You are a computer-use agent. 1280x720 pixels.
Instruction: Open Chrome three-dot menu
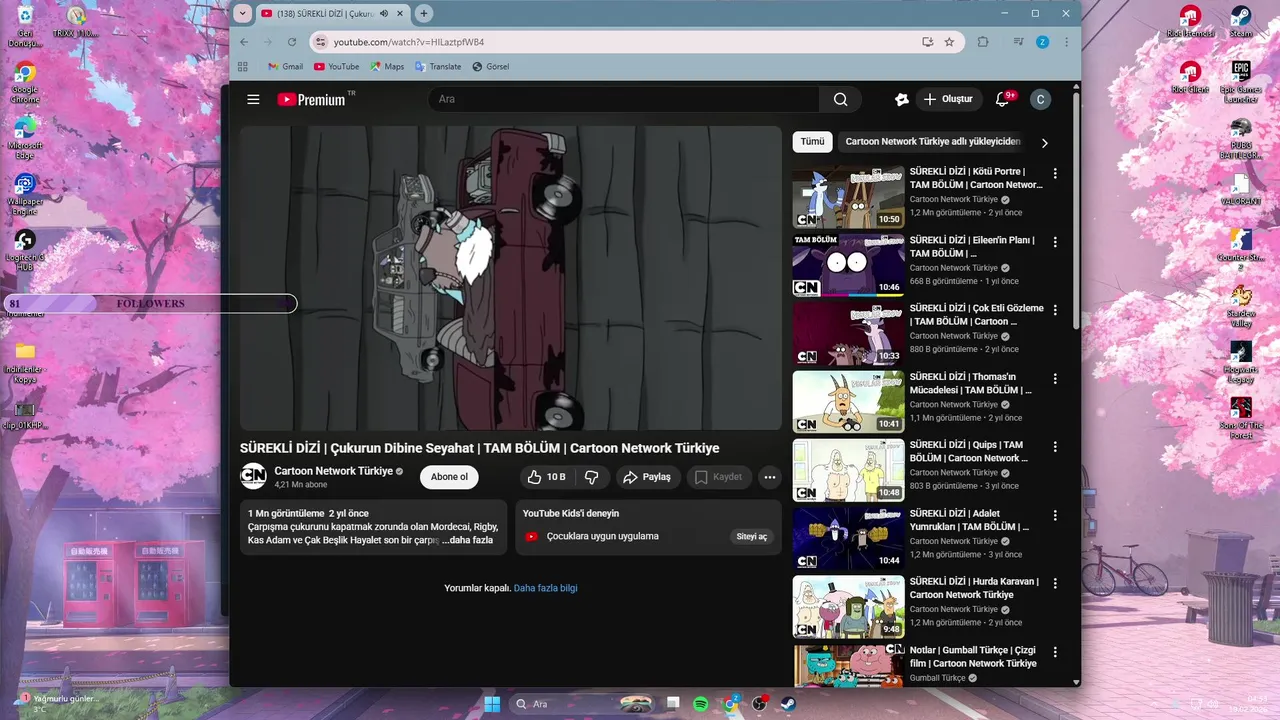pyautogui.click(x=1067, y=42)
